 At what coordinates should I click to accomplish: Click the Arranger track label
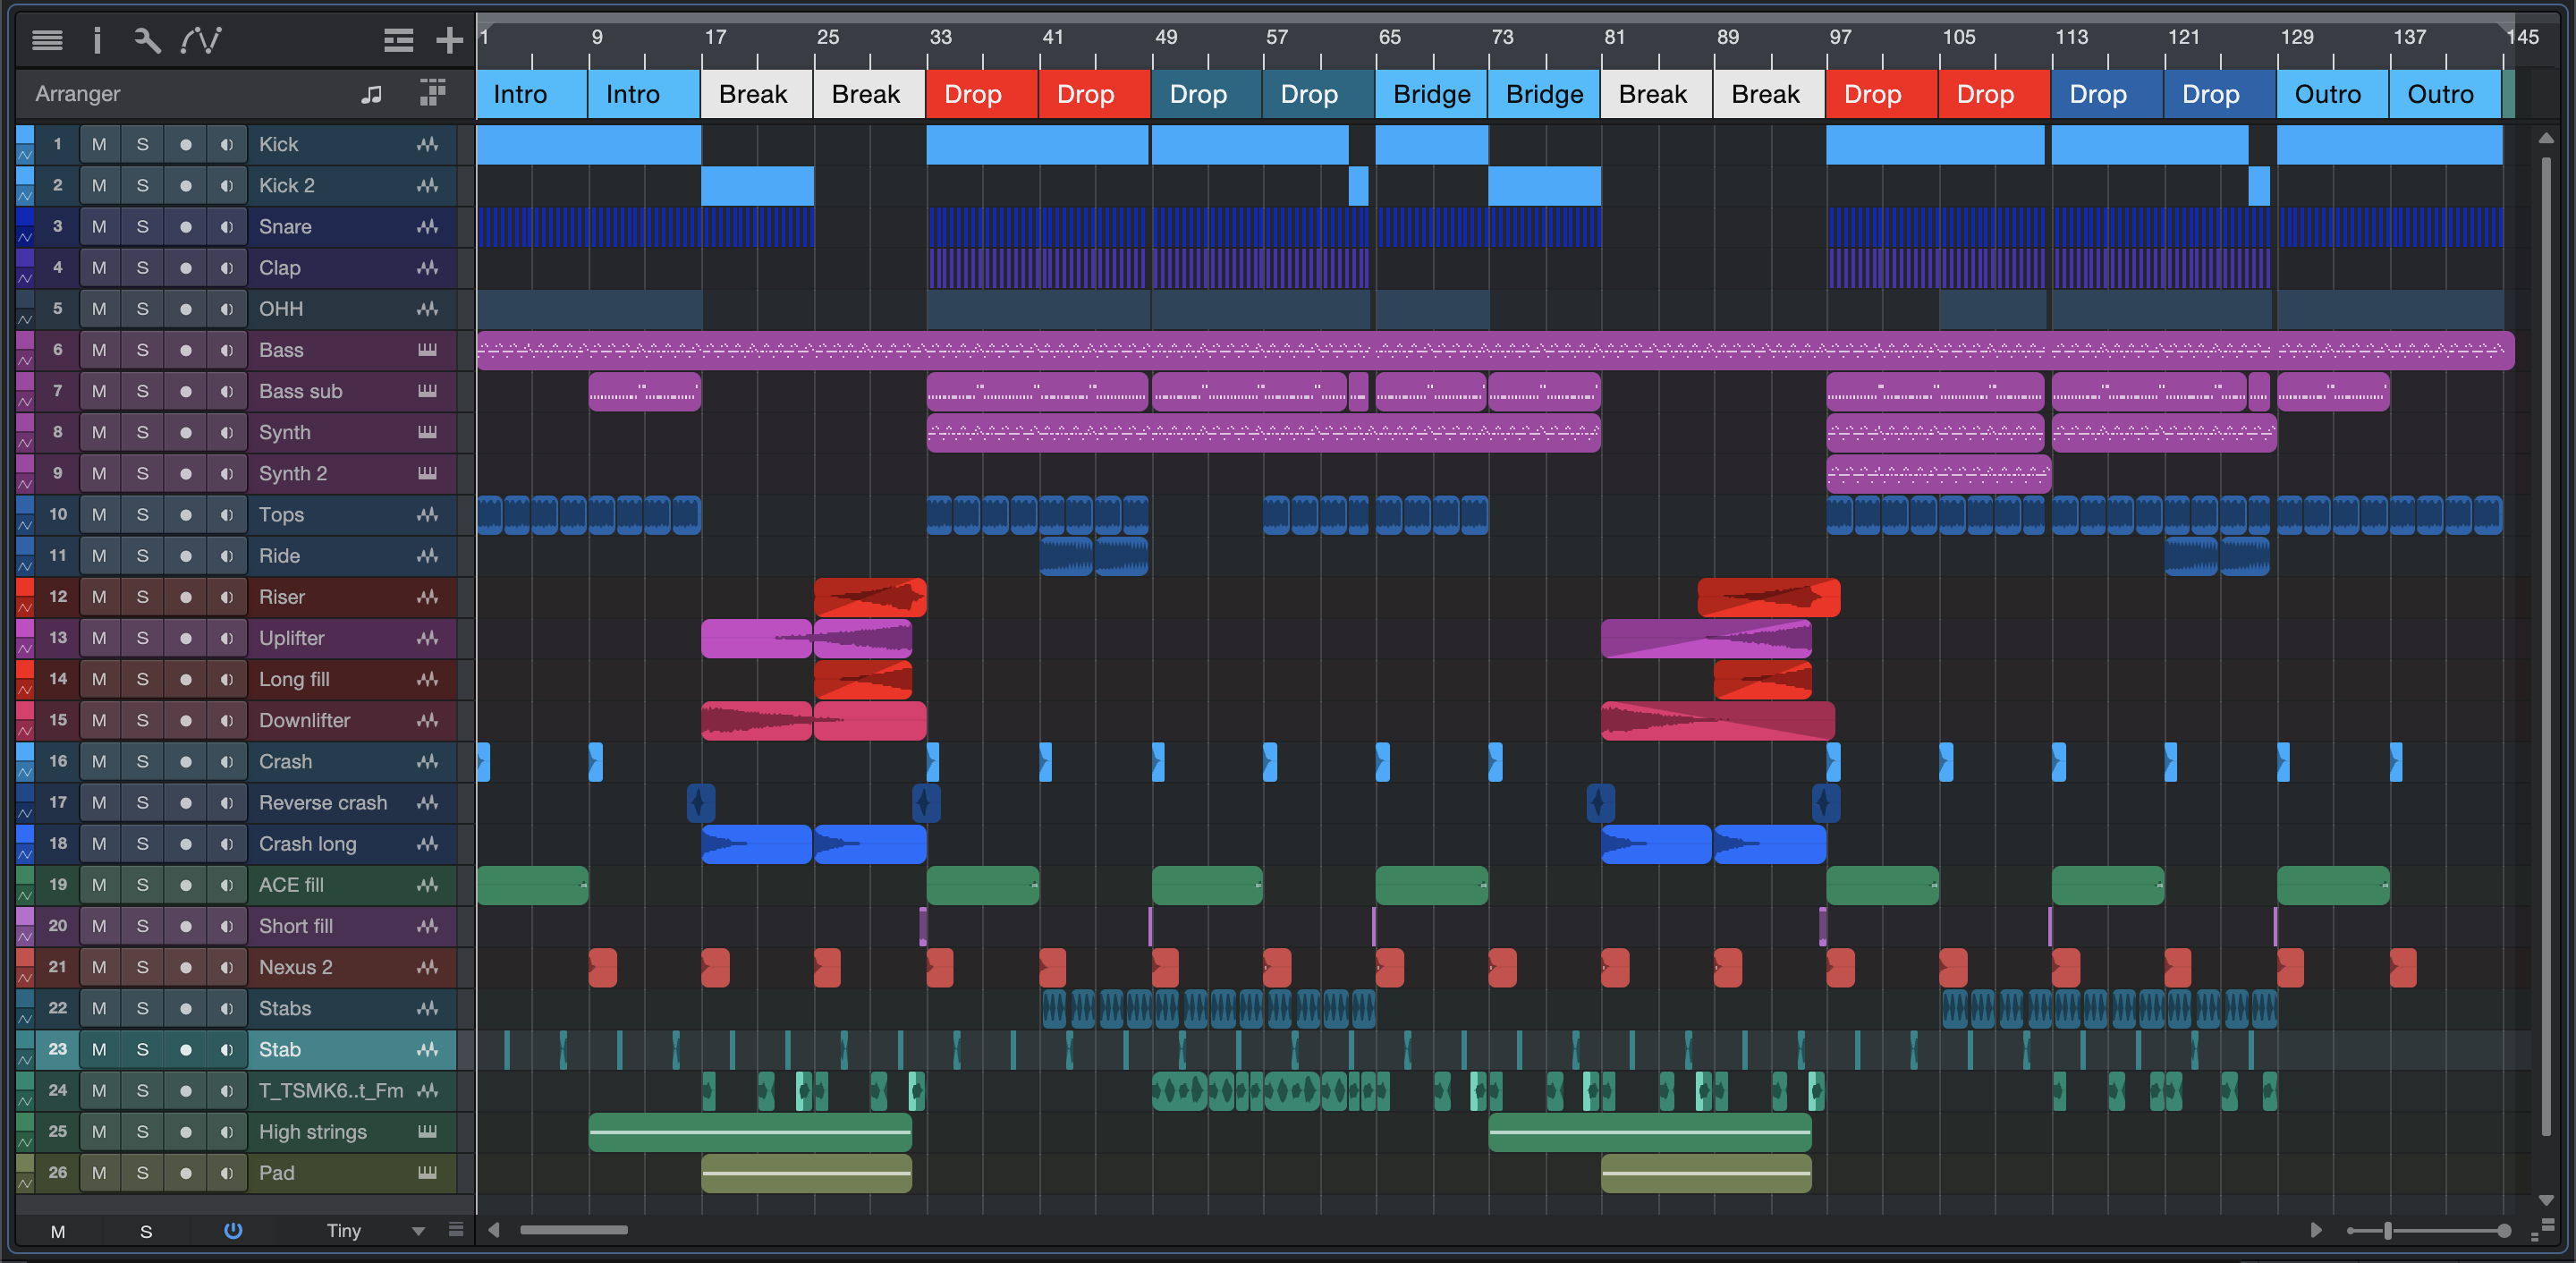click(x=77, y=94)
